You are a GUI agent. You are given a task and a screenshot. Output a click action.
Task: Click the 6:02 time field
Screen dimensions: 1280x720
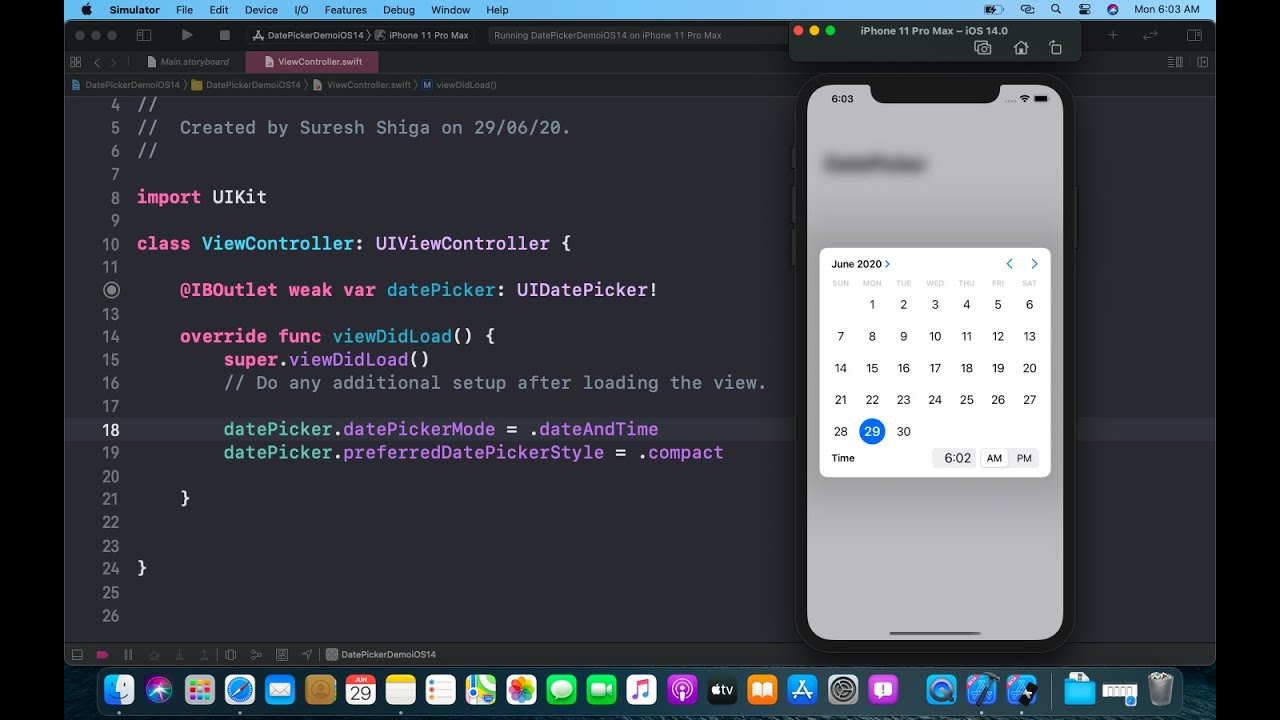pyautogui.click(x=955, y=458)
